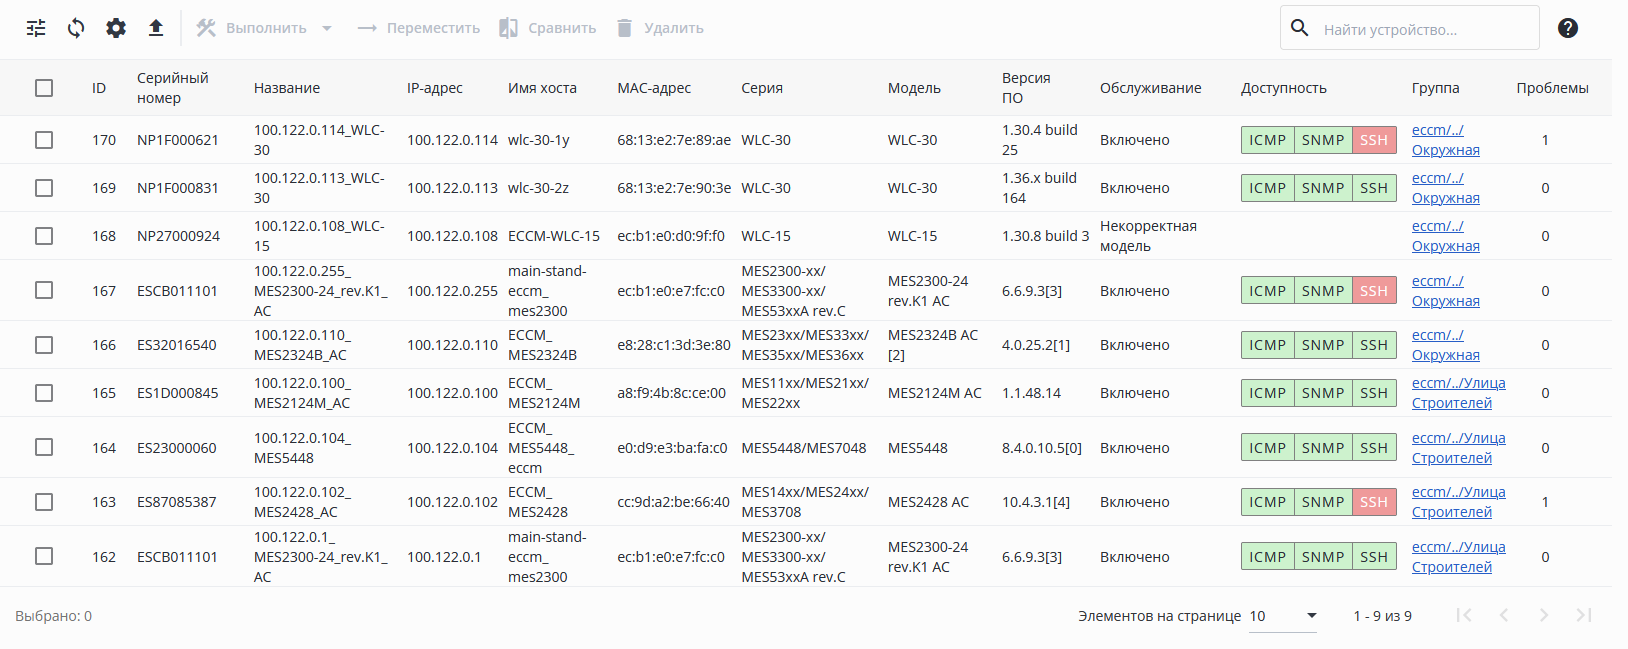Open group link eccm/../Окружная for ID 169
This screenshot has width=1628, height=649.
click(1445, 188)
